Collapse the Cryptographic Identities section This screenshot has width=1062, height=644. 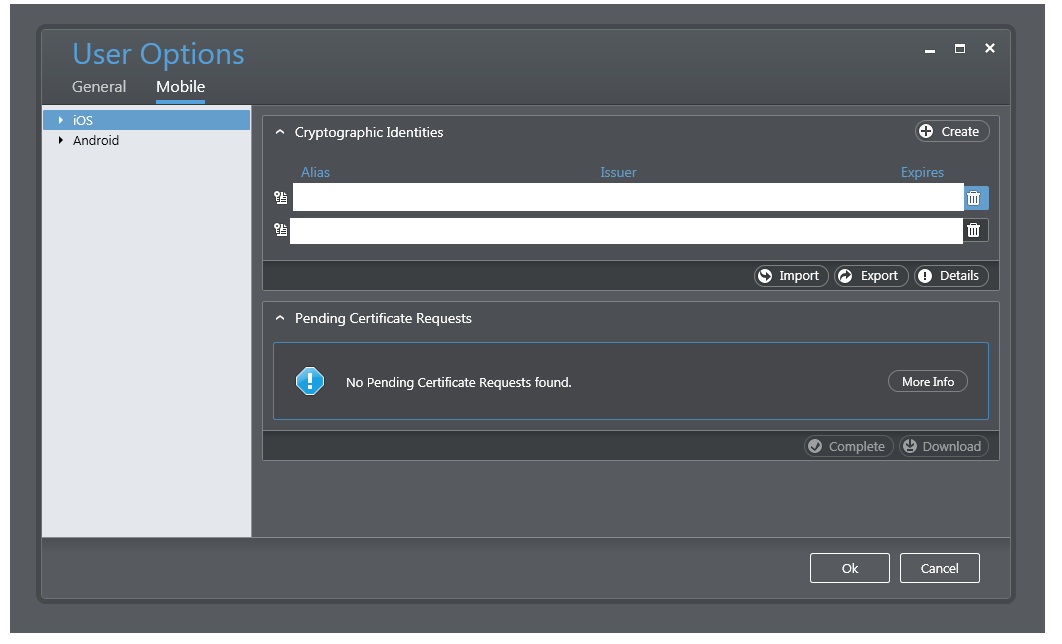point(280,132)
